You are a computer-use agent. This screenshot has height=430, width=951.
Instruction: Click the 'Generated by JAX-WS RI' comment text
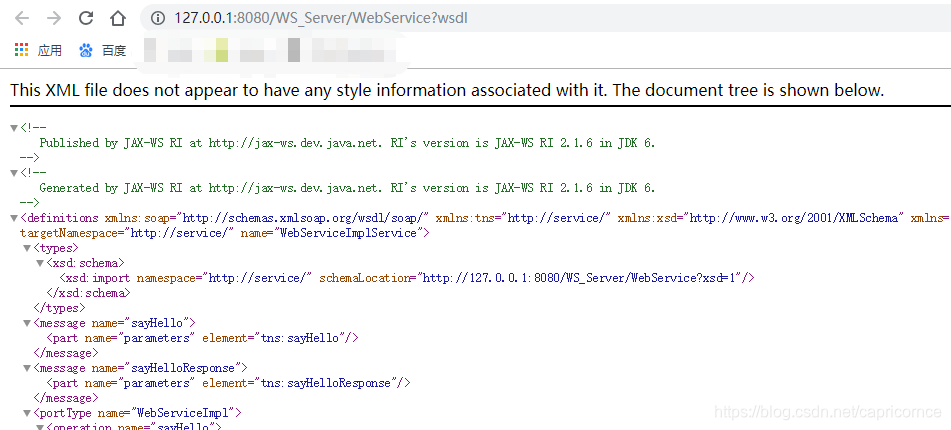tap(348, 188)
